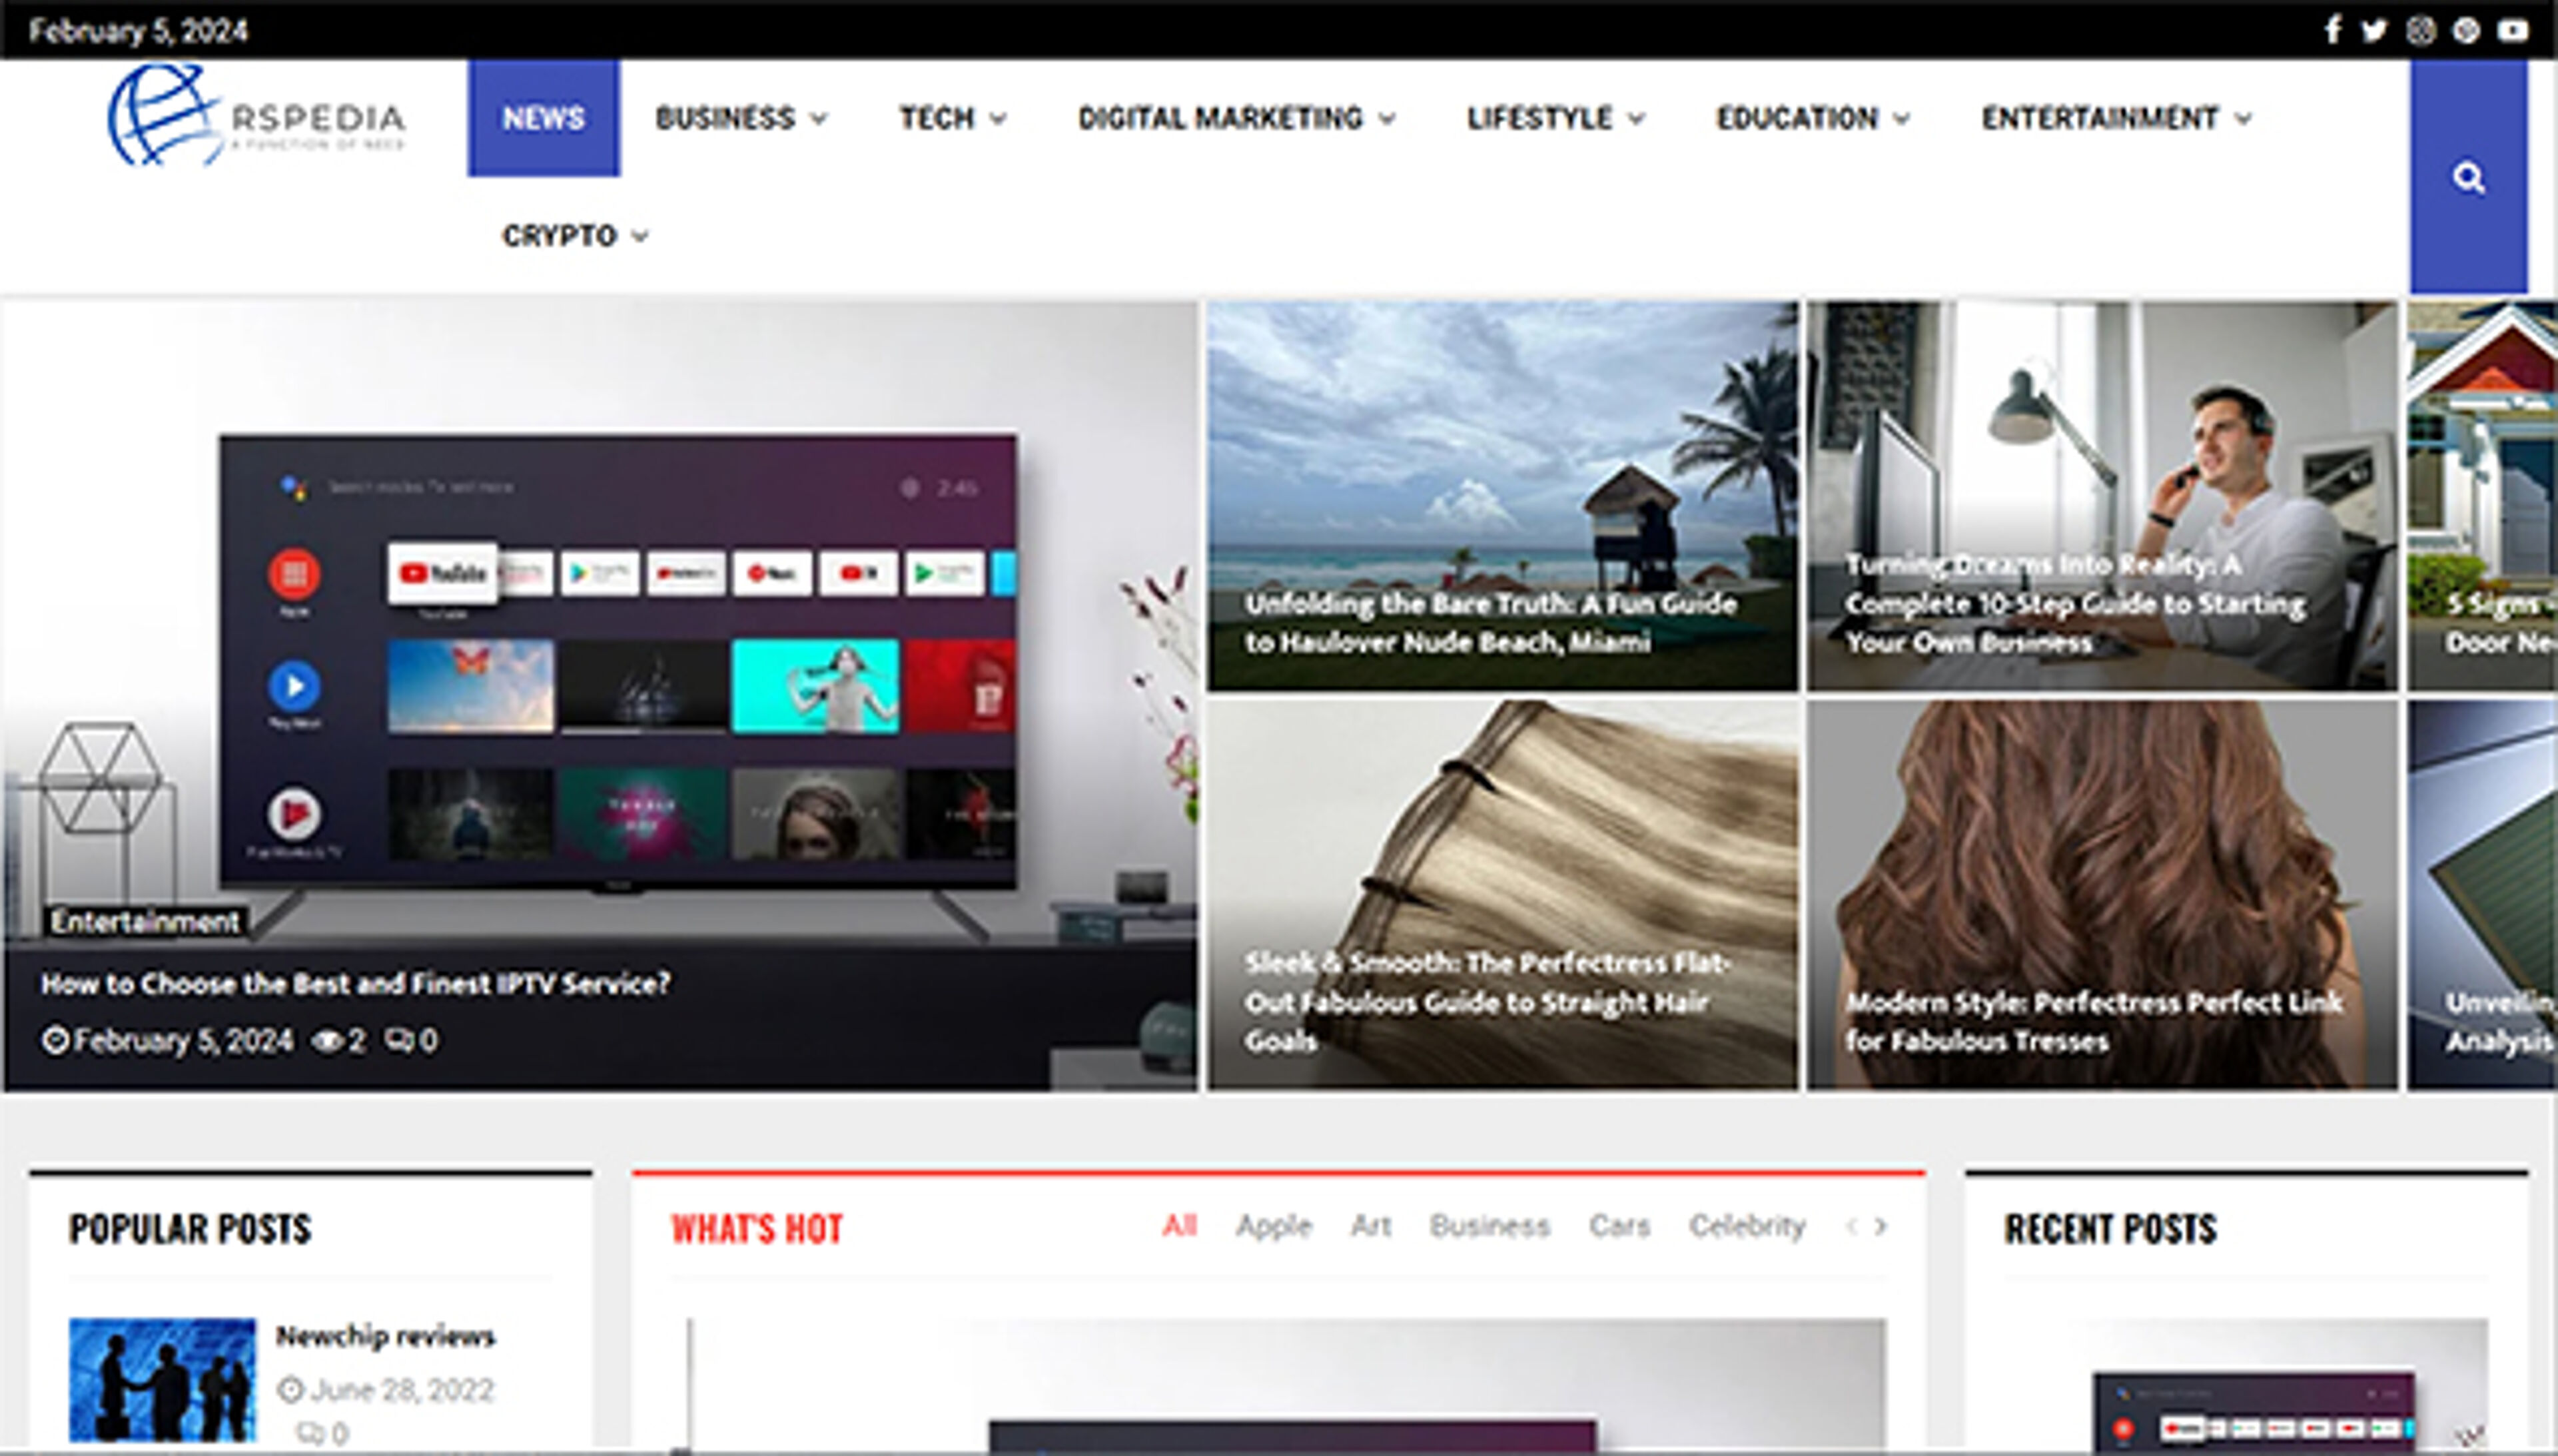This screenshot has width=2558, height=1456.
Task: Open the YouTube social icon
Action: (2513, 30)
